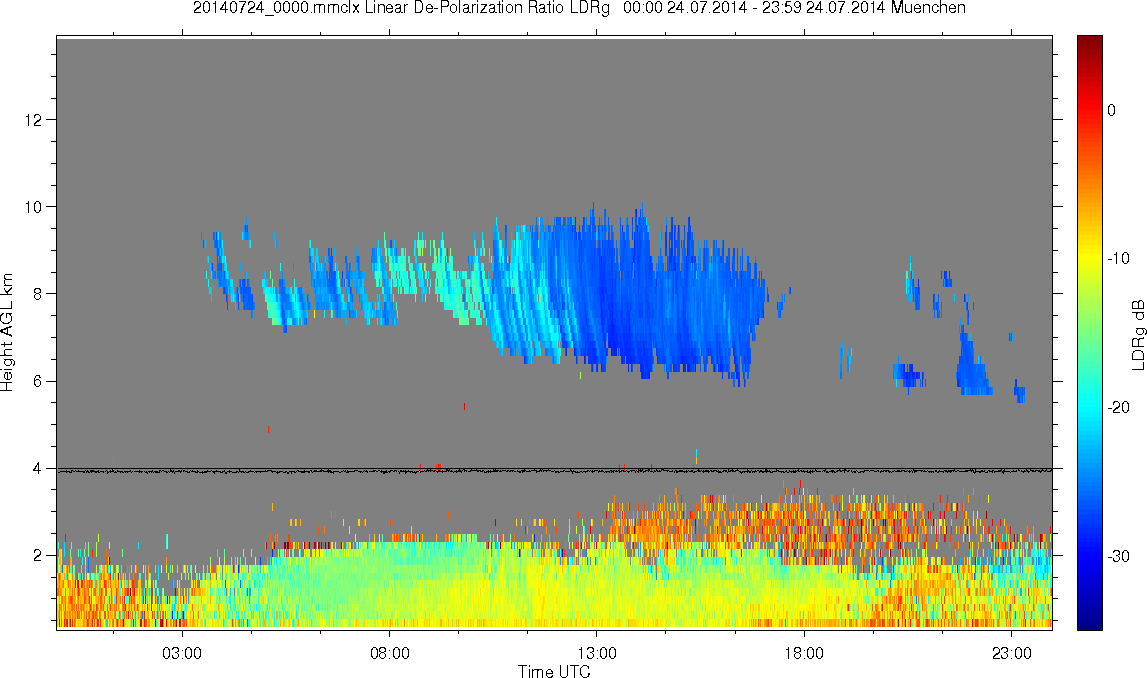Click the yellow band of the colorbar

[1089, 260]
